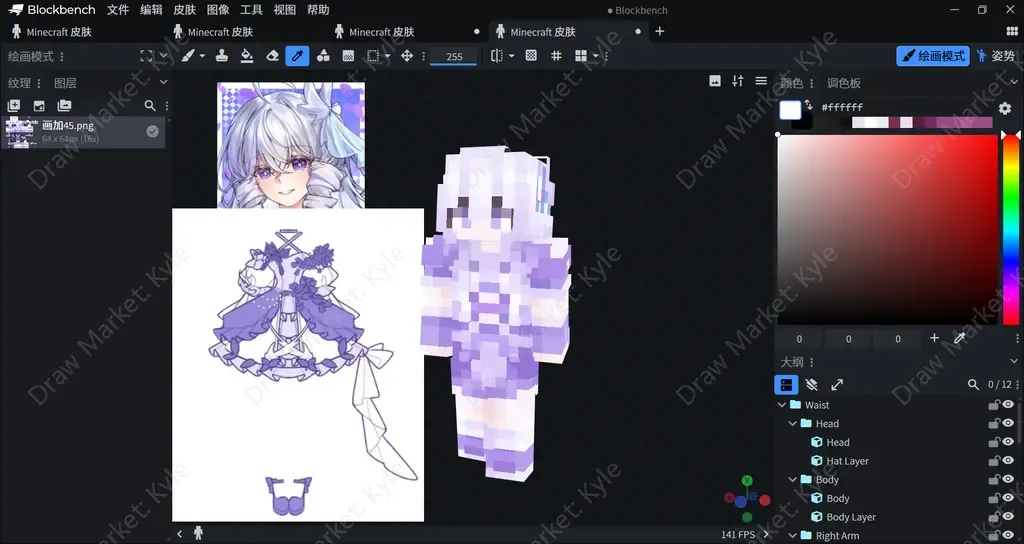Open the 工具 (Tools) menu

(x=251, y=10)
